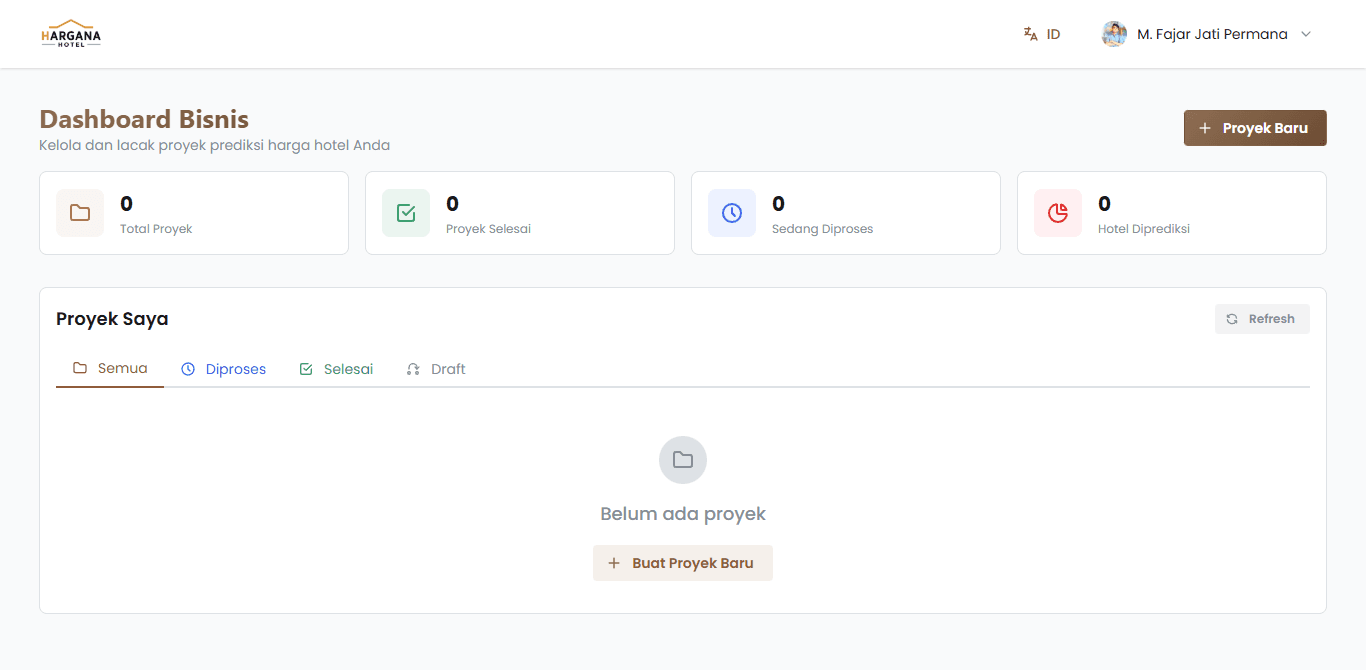Click the Hotel Diprediksi label

(x=1144, y=229)
